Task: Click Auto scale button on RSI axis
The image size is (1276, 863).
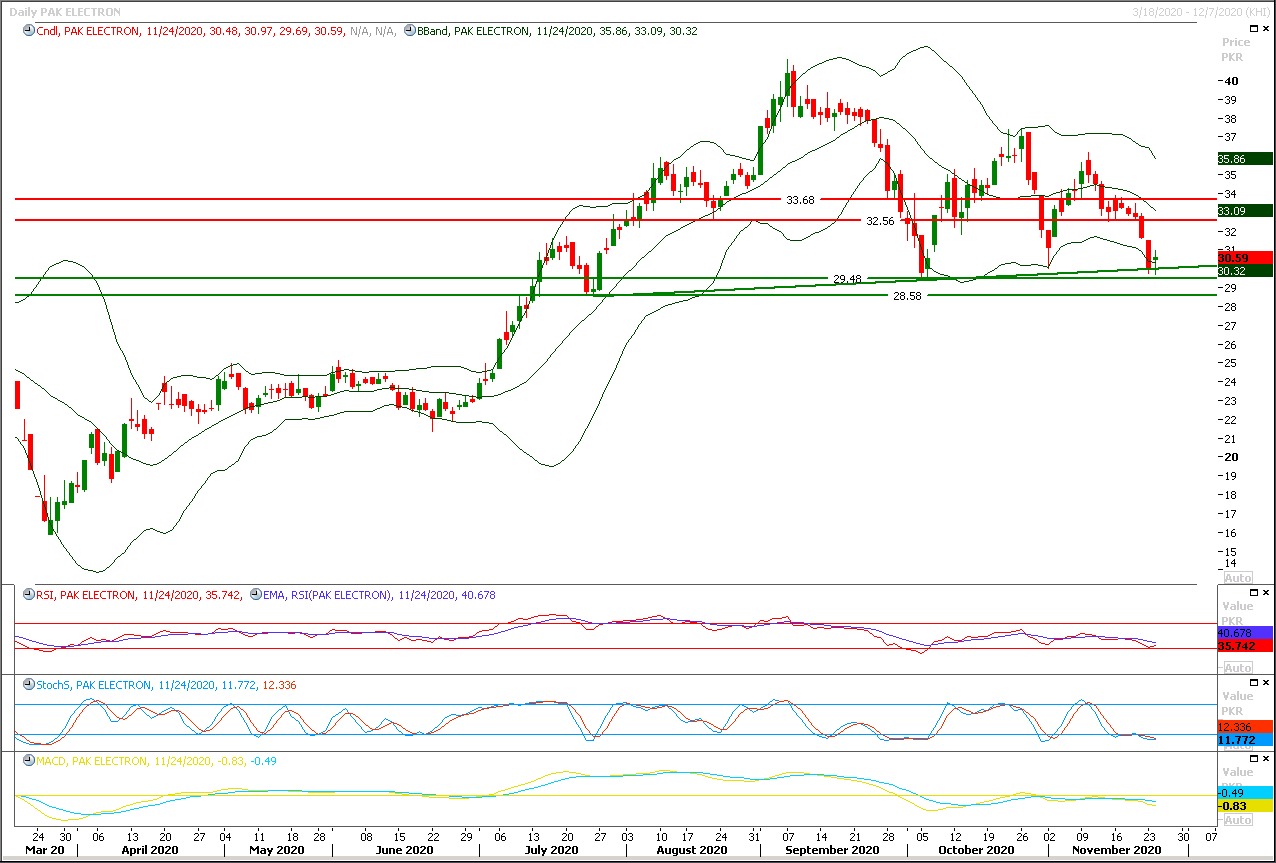Action: point(1238,668)
